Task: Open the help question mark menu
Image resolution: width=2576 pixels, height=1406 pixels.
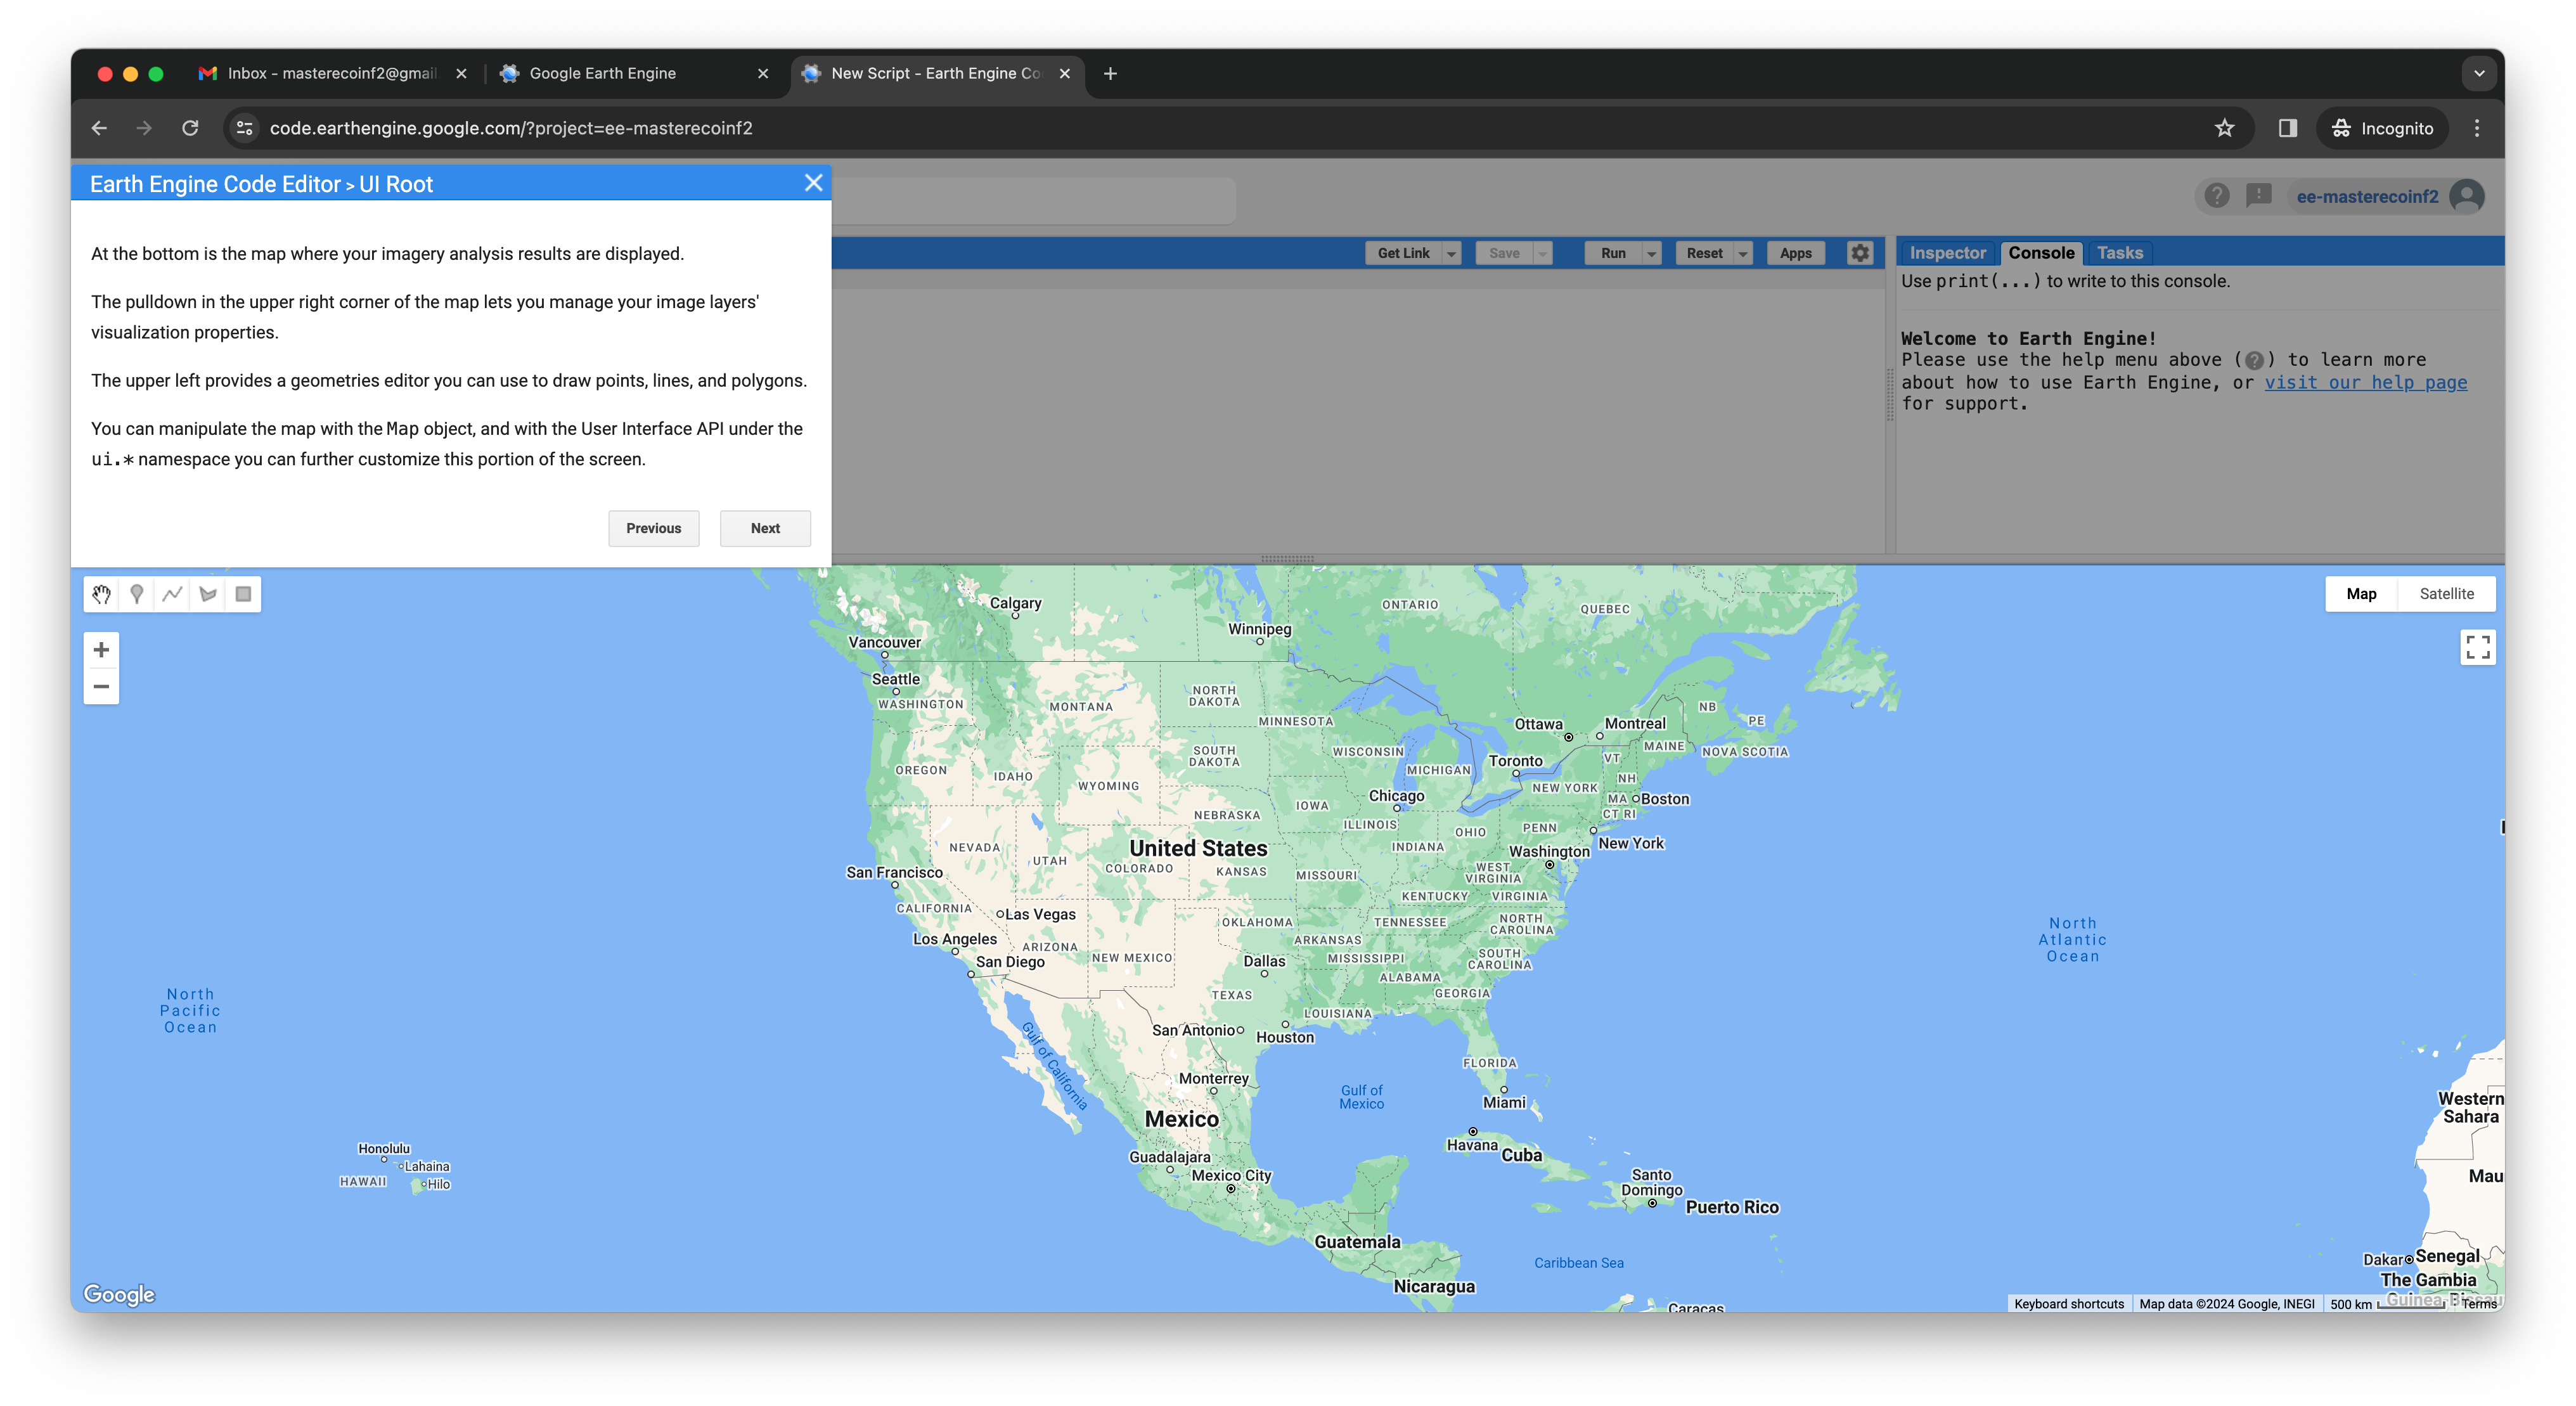Action: pyautogui.click(x=2216, y=196)
